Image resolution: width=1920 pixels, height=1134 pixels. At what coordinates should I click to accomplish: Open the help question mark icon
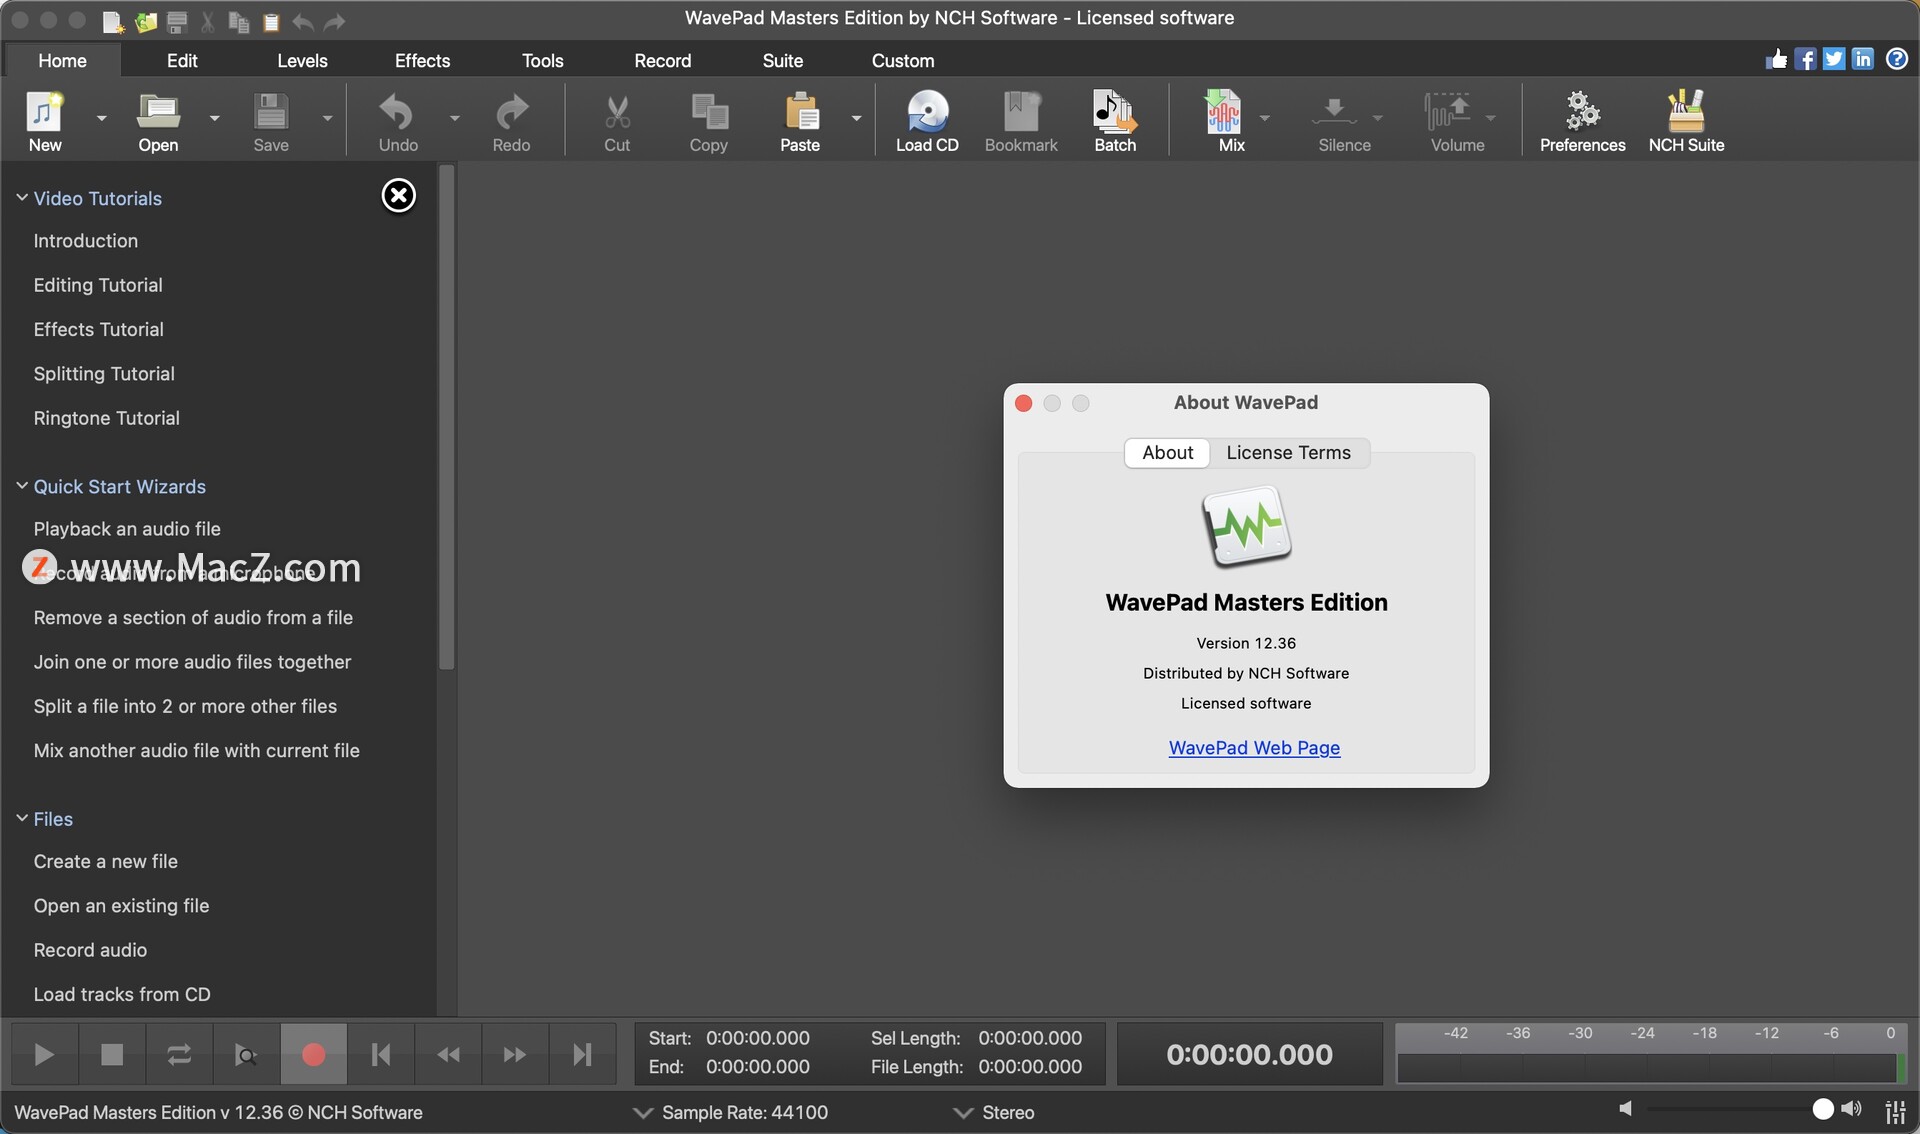(x=1897, y=59)
